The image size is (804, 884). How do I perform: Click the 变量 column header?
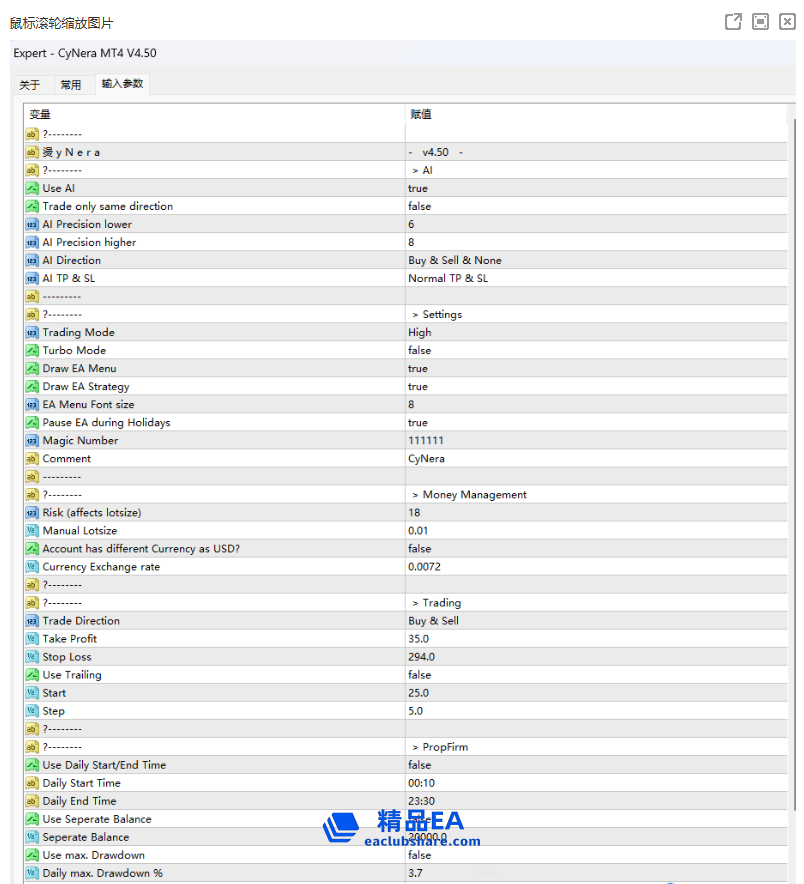tap(40, 114)
